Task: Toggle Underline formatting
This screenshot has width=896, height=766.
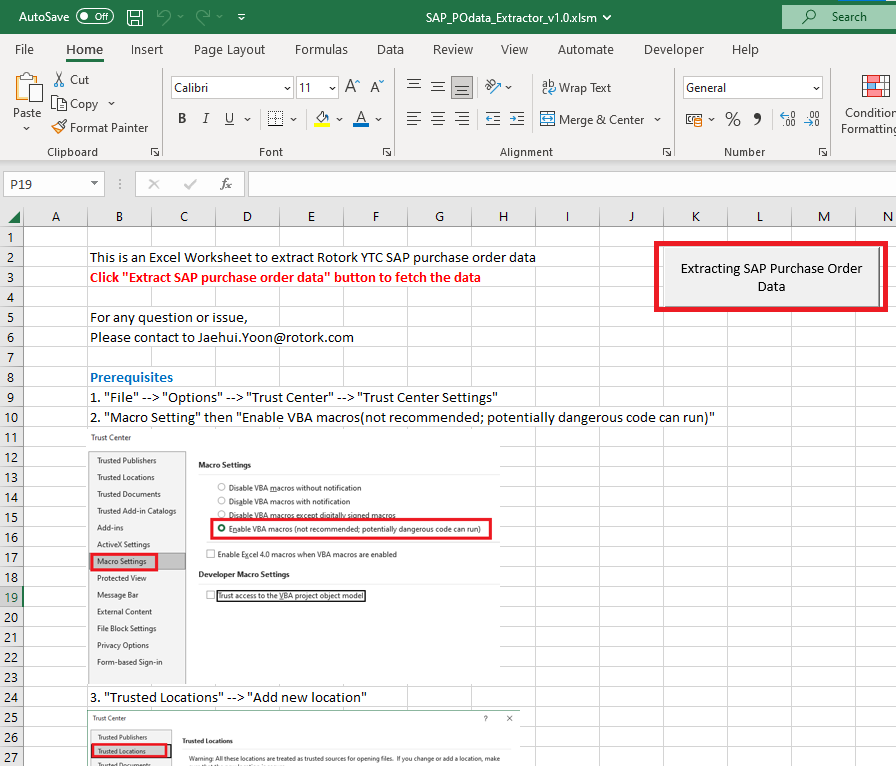Action: (x=229, y=119)
